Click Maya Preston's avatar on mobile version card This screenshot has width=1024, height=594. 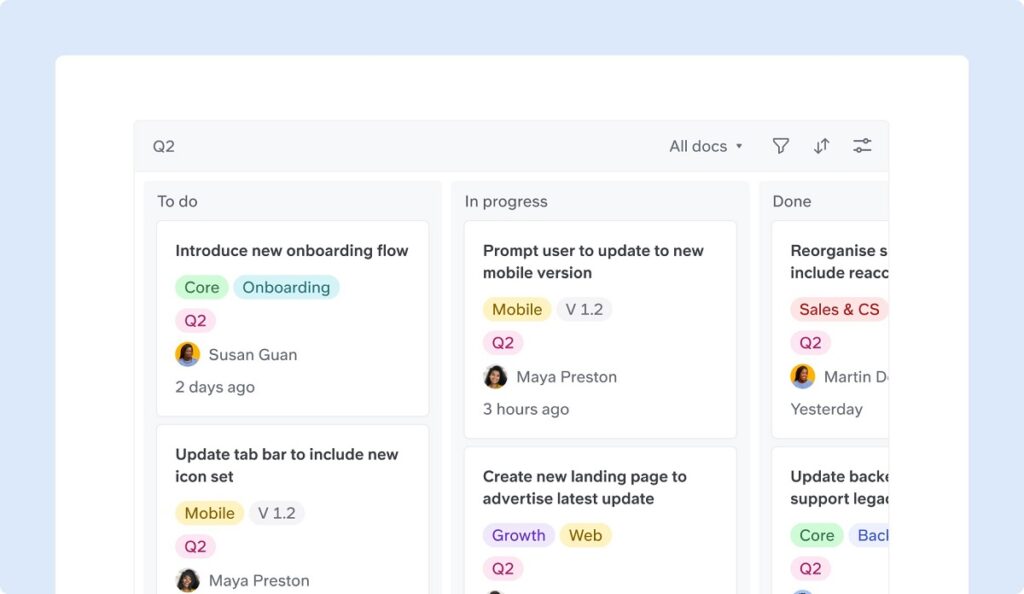click(x=495, y=377)
